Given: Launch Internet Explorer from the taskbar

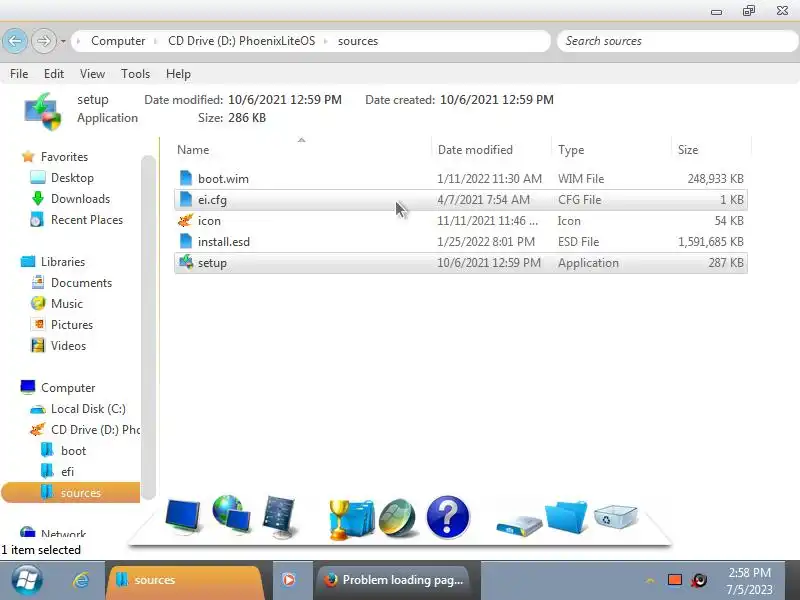Looking at the screenshot, I should coord(81,580).
